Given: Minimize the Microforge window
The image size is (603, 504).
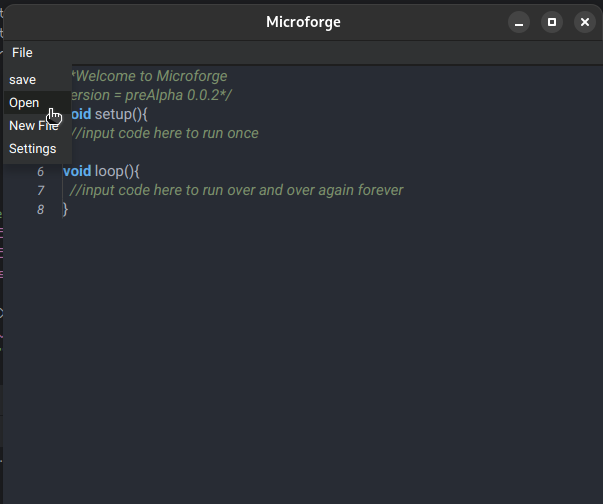Looking at the screenshot, I should pyautogui.click(x=518, y=22).
